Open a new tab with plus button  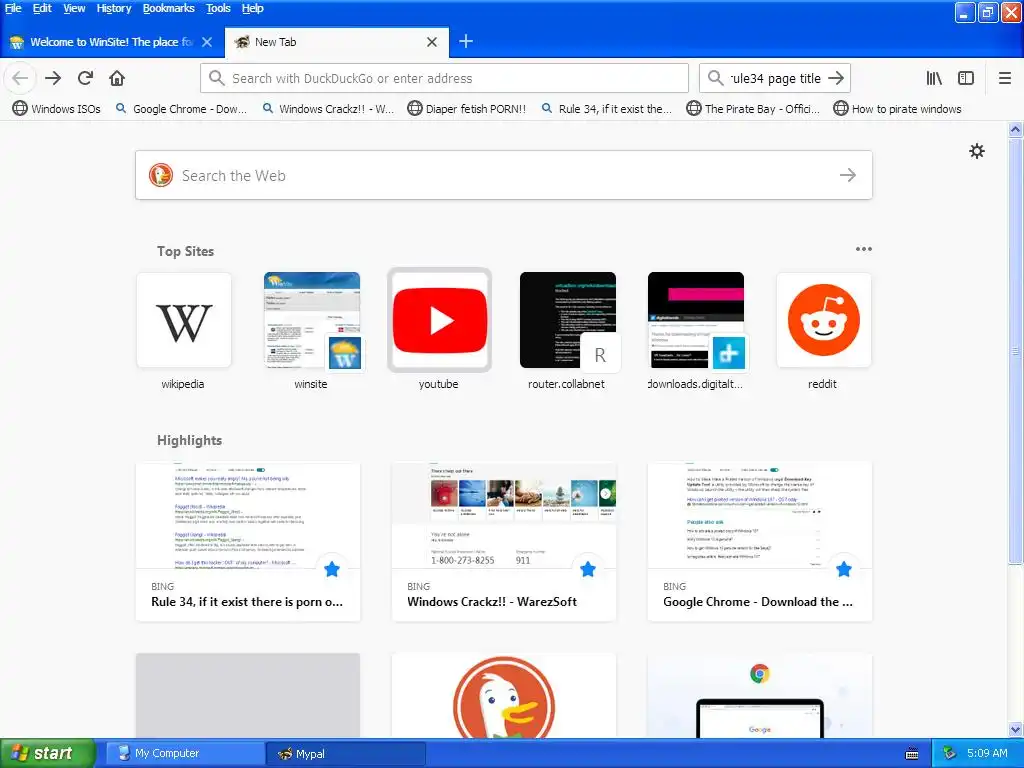pyautogui.click(x=466, y=42)
